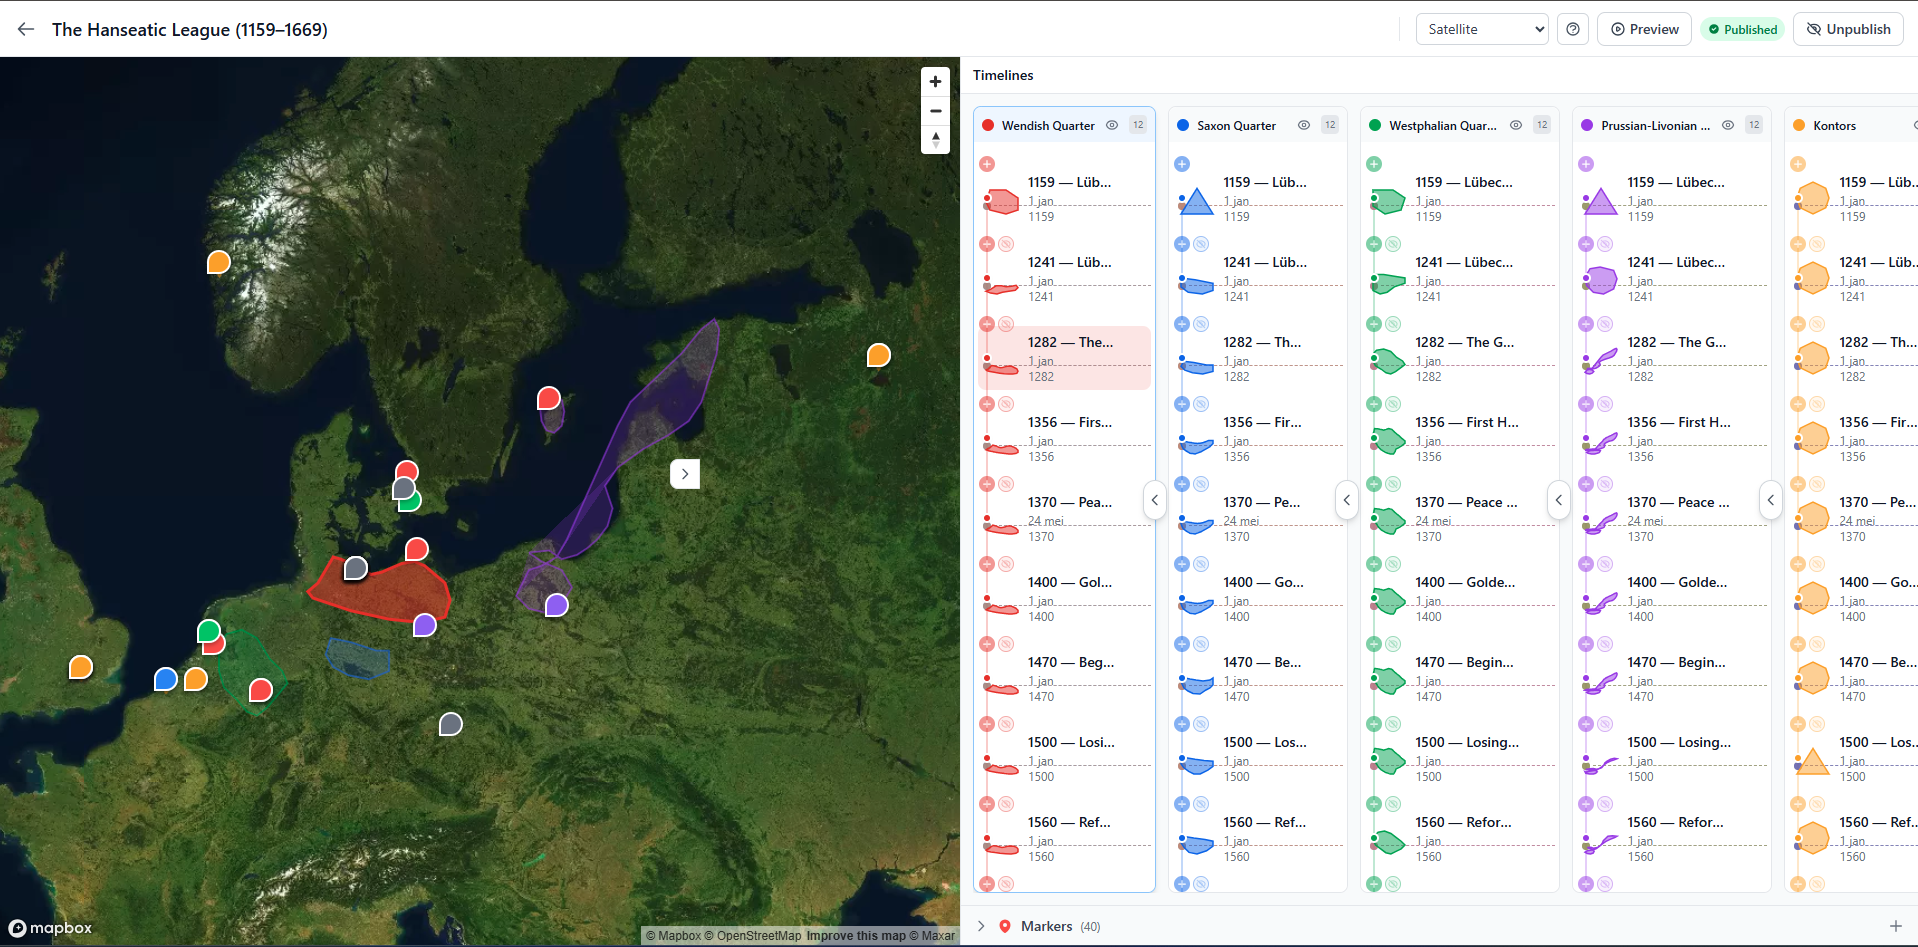Toggle the Prussian-Livonian timeline's eye icon
This screenshot has width=1918, height=947.
[x=1727, y=125]
